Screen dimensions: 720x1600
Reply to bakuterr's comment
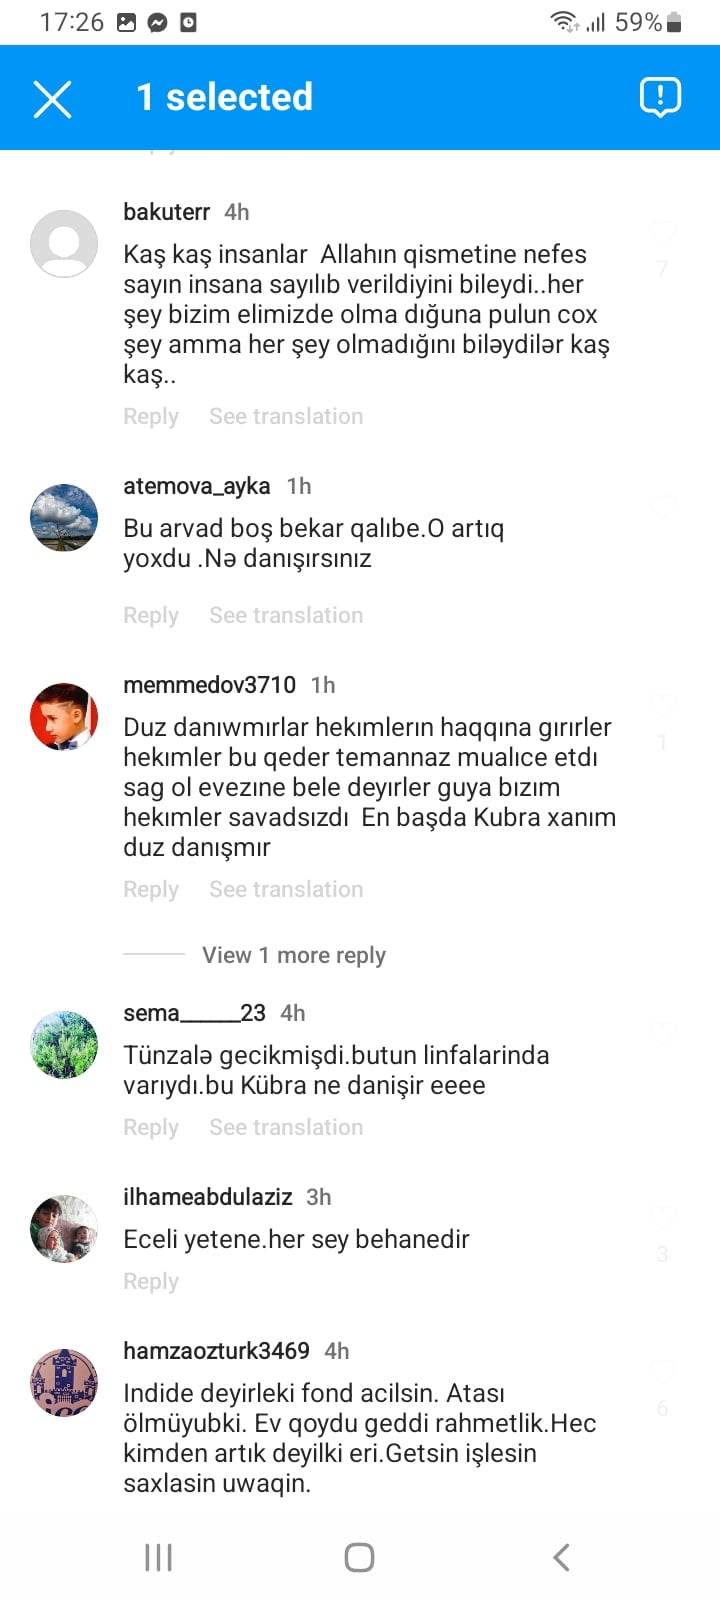click(151, 416)
